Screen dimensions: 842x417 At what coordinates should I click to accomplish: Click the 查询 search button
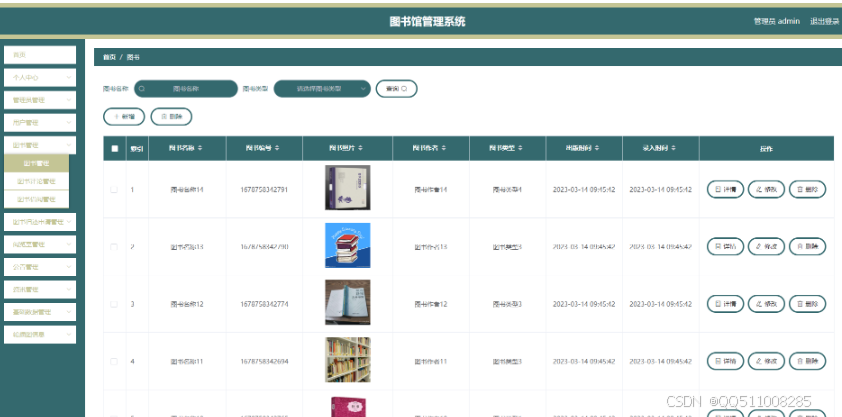pos(396,89)
